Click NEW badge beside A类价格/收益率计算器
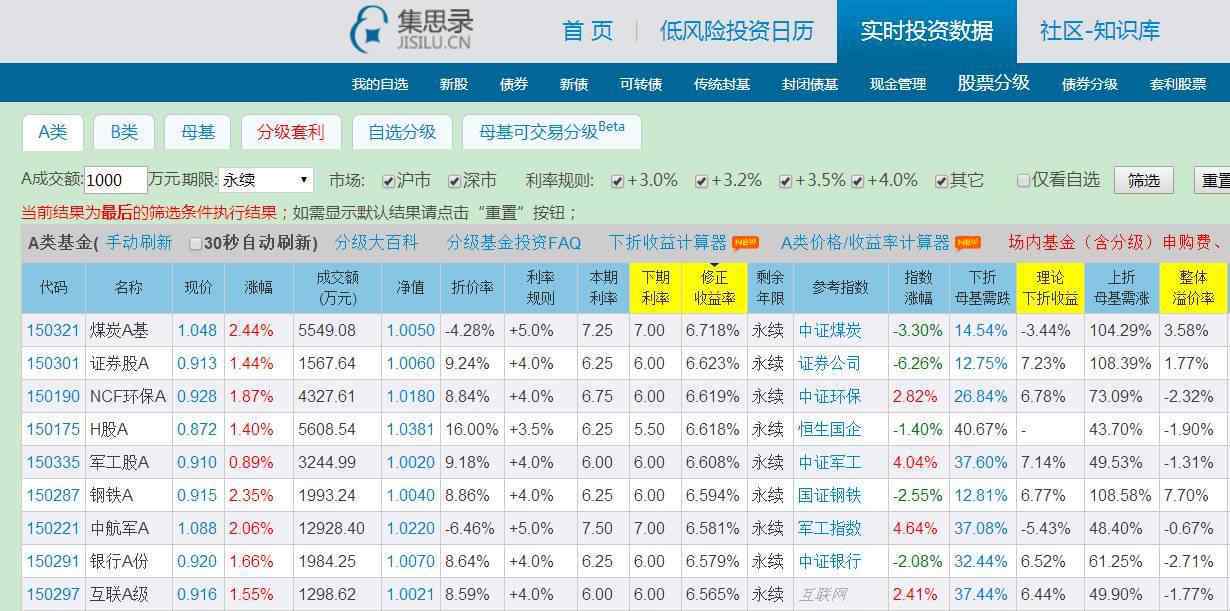The image size is (1230, 611). pyautogui.click(x=968, y=243)
